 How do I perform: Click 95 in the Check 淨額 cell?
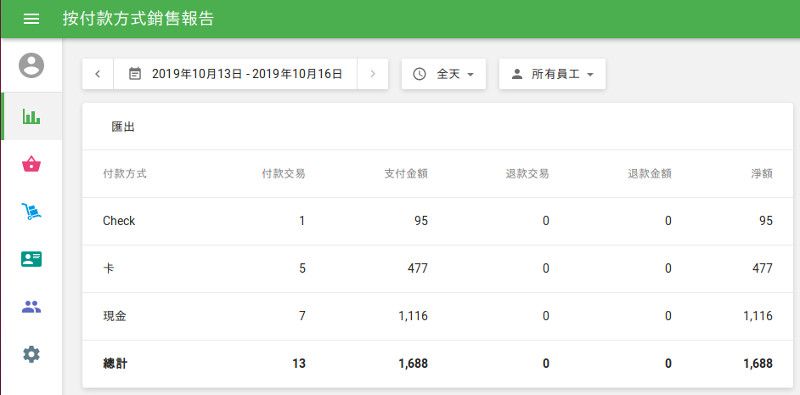pyautogui.click(x=766, y=221)
